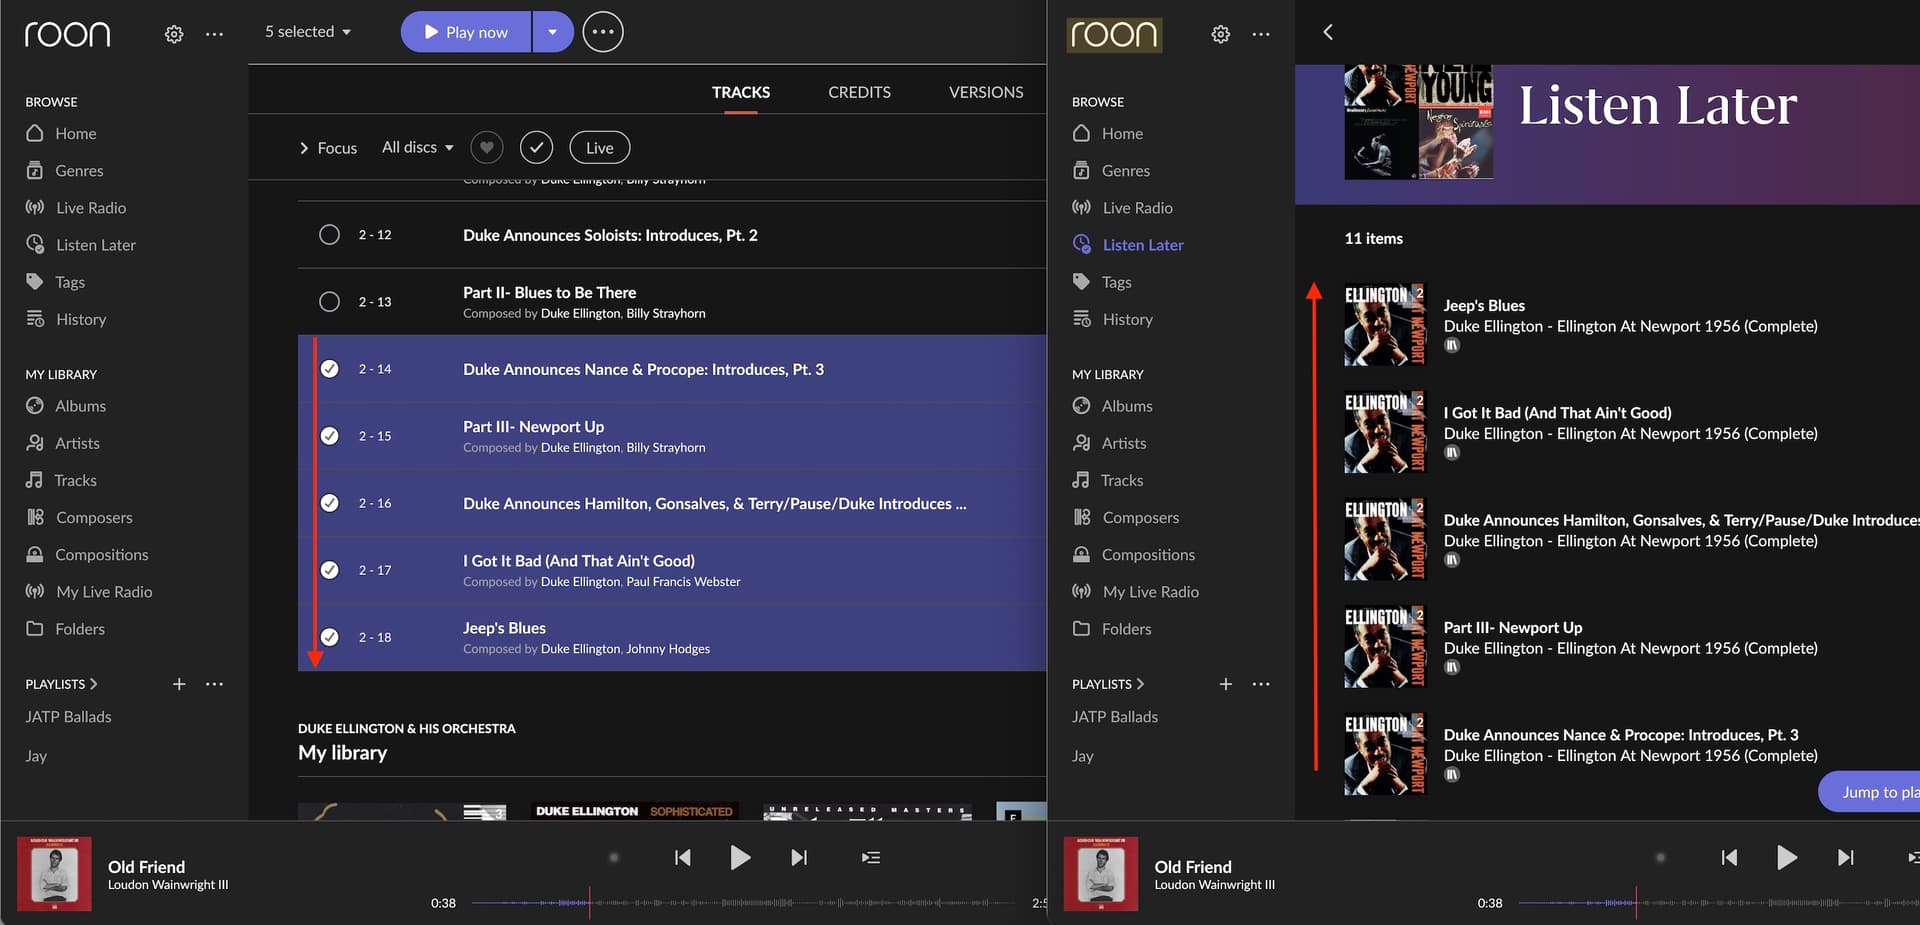Expand PLAYLISTS in left window
Image resolution: width=1920 pixels, height=925 pixels.
tap(61, 684)
